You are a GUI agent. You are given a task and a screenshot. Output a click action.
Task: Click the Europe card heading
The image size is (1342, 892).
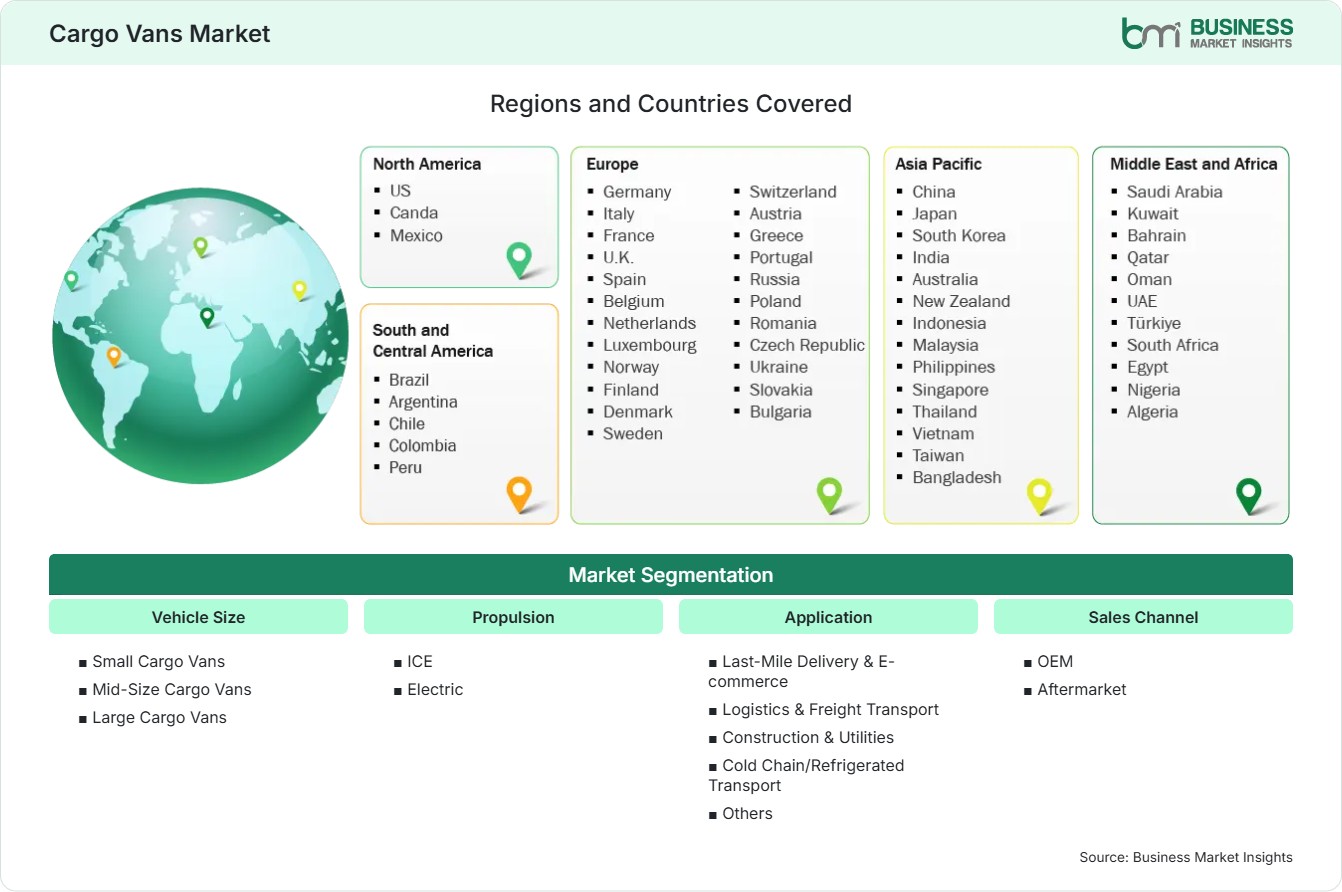pos(612,164)
